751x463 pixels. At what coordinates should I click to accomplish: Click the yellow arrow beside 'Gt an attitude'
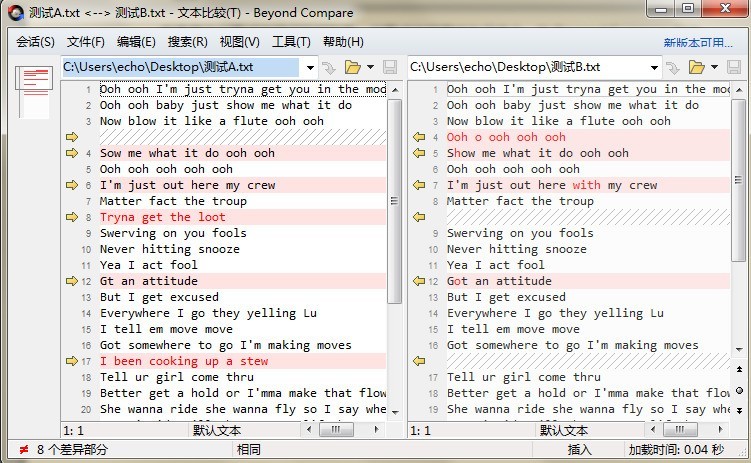pyautogui.click(x=72, y=281)
